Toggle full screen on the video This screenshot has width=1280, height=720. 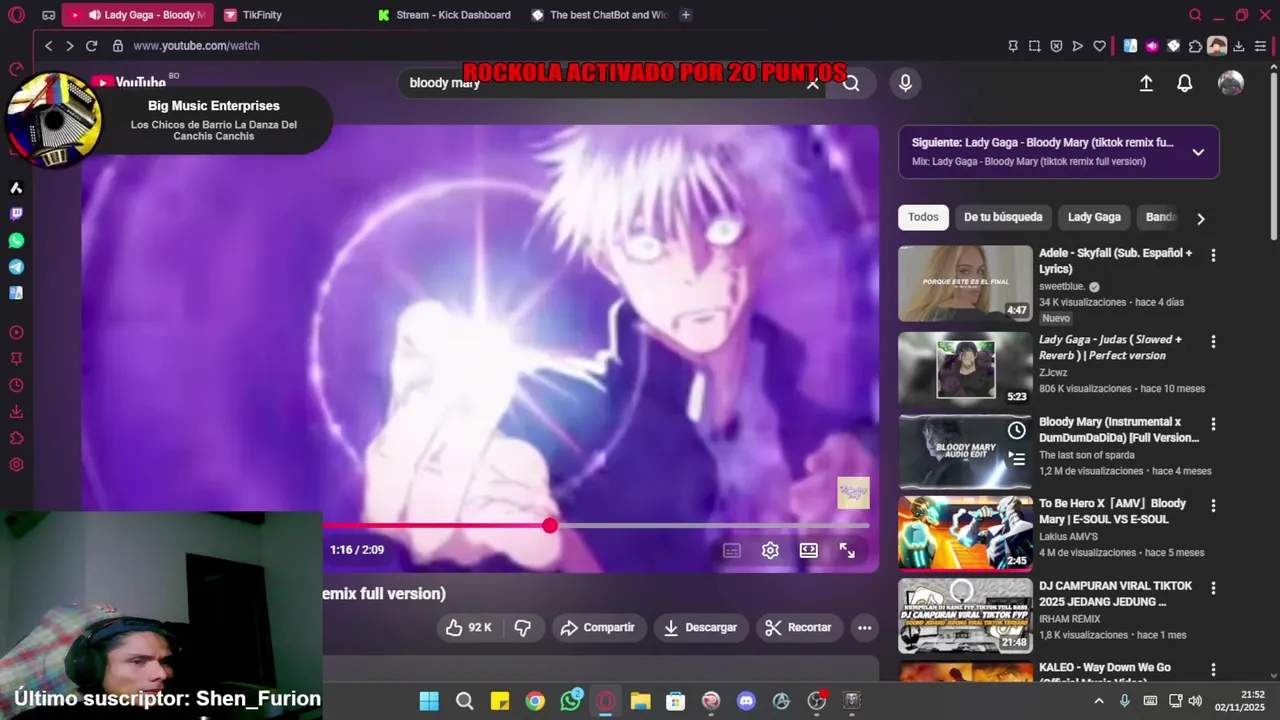(847, 551)
